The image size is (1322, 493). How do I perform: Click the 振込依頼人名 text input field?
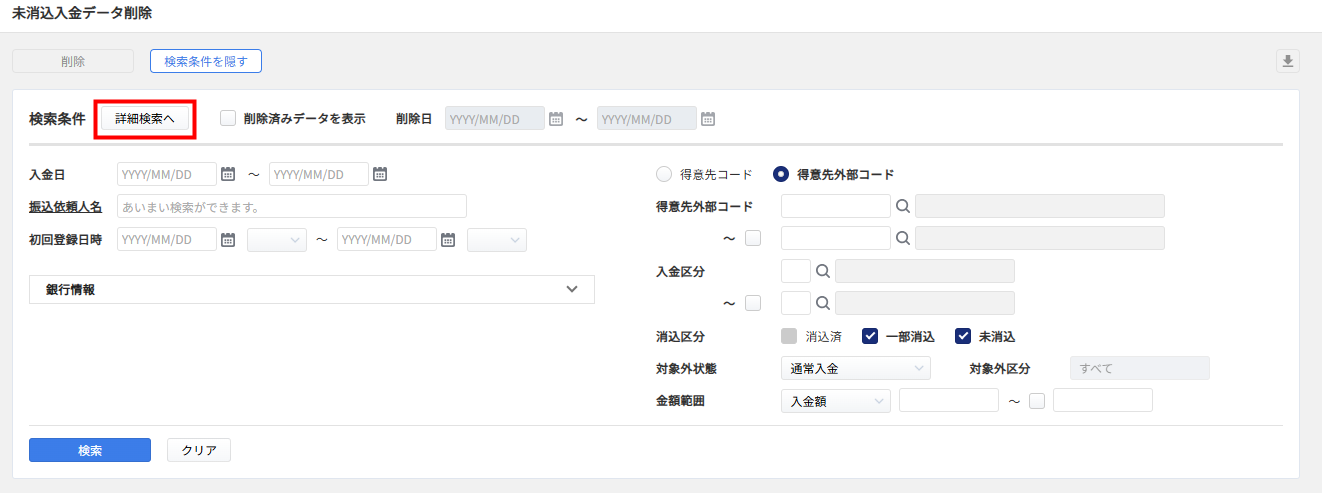[x=291, y=207]
